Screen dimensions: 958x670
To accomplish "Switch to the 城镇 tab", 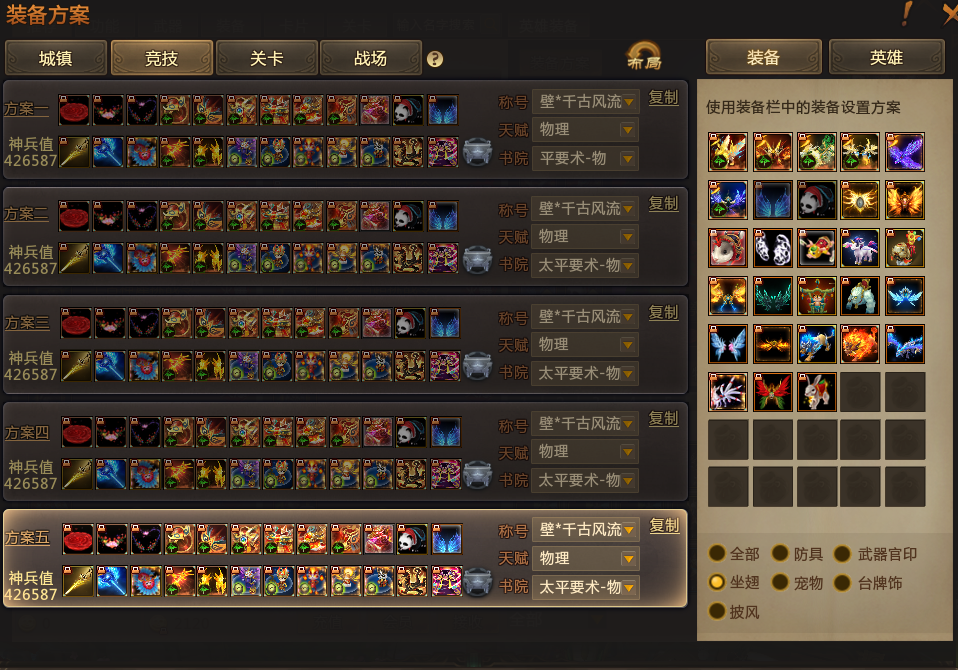I will [56, 58].
